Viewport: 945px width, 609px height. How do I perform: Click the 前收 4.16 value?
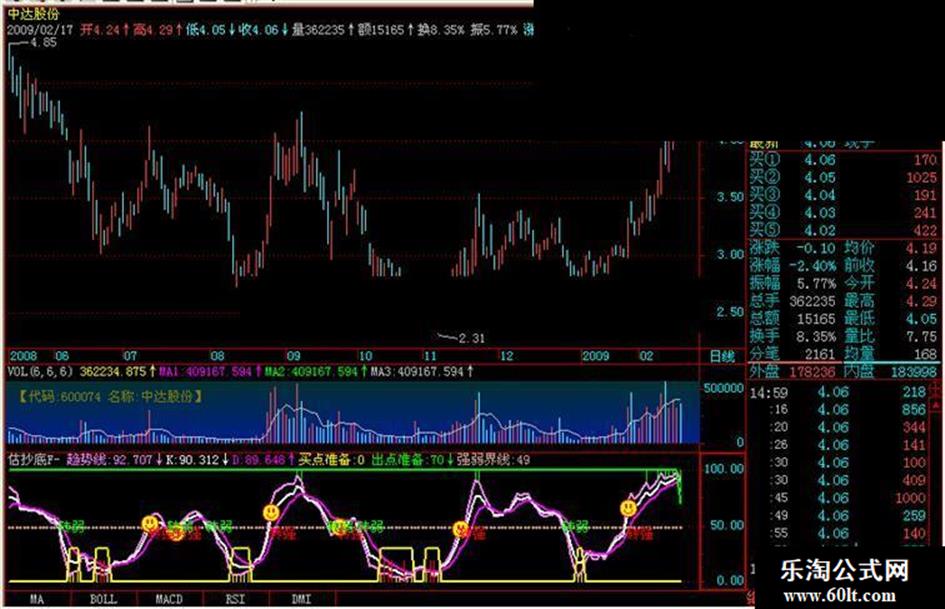(921, 265)
